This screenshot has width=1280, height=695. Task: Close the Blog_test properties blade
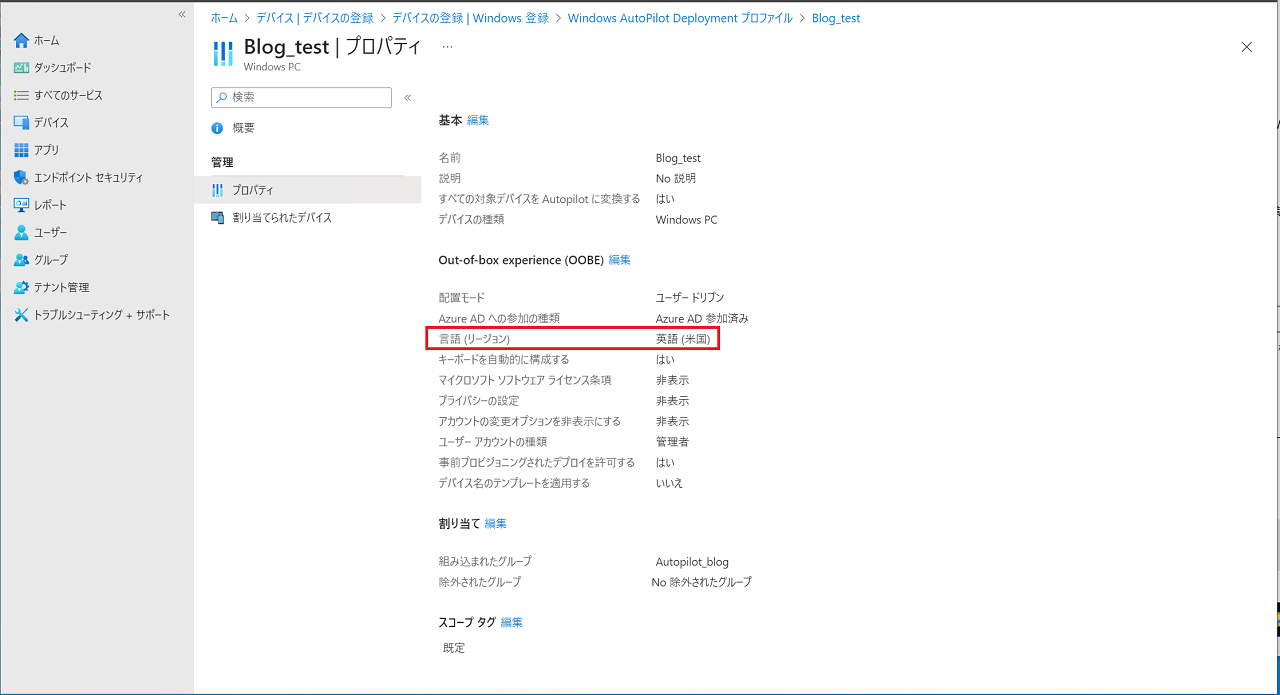1246,47
